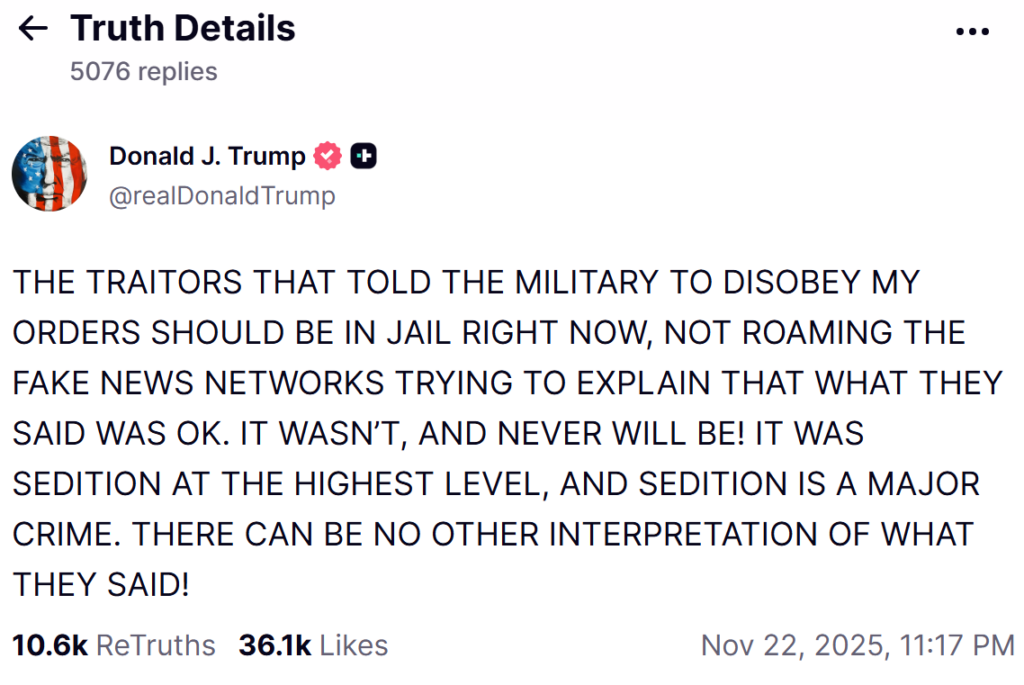Open the ReTruths label

(x=156, y=645)
